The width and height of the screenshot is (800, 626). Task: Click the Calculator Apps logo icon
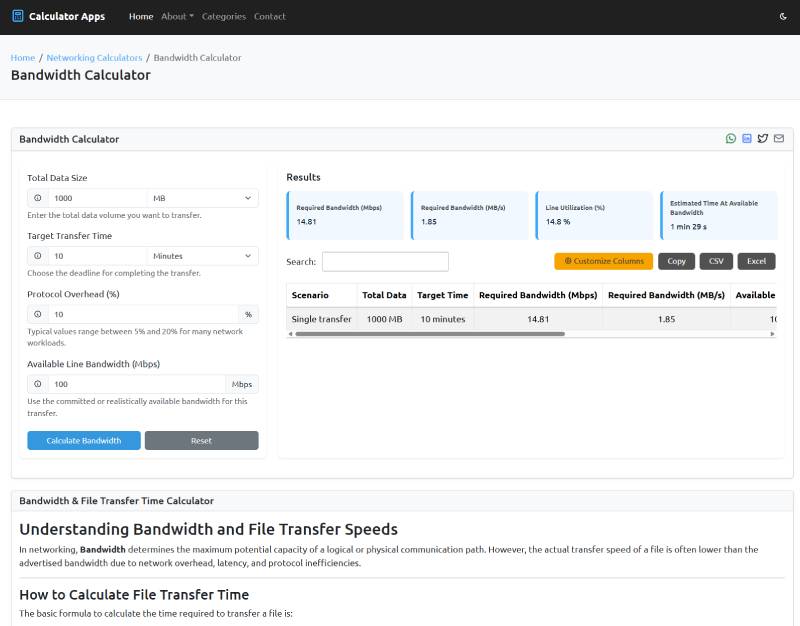[x=17, y=16]
